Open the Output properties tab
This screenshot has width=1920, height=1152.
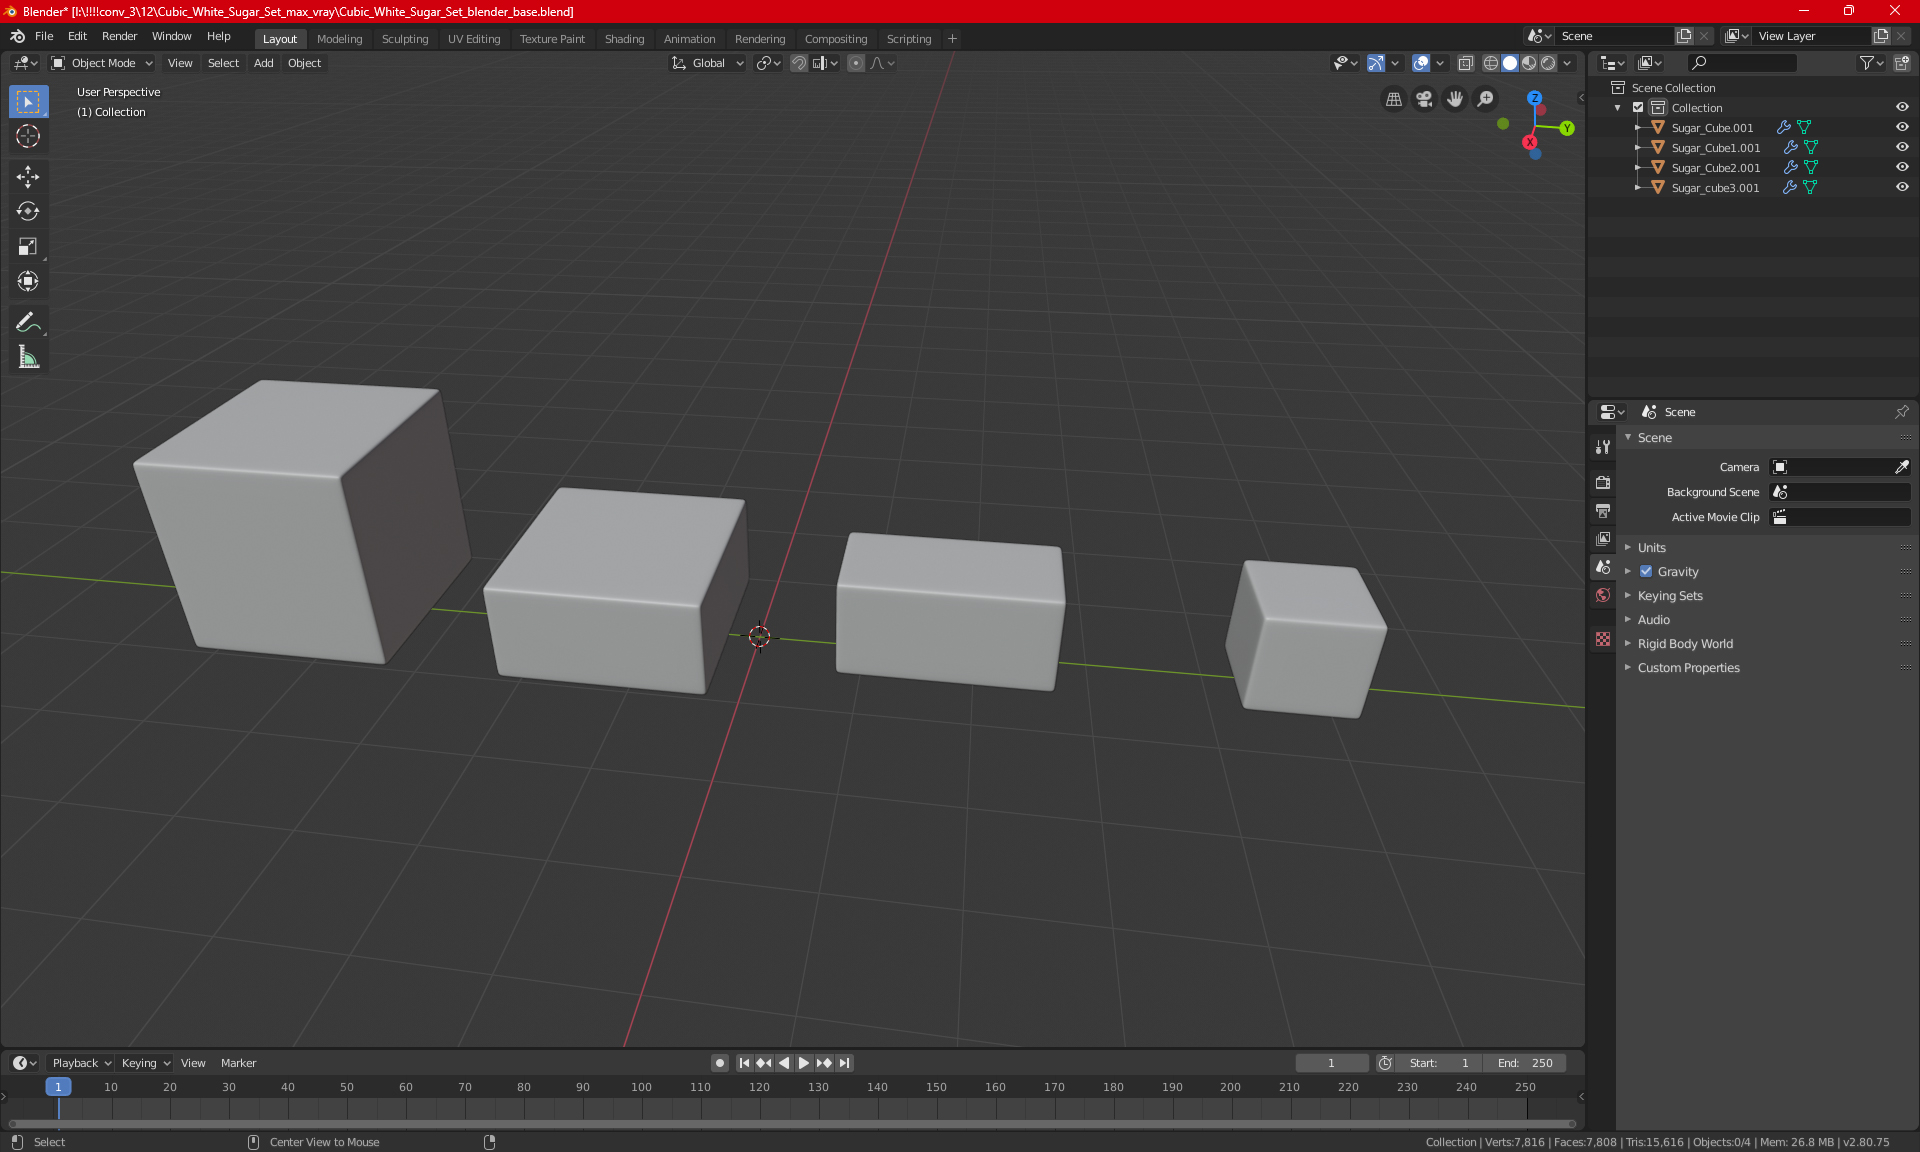point(1603,511)
